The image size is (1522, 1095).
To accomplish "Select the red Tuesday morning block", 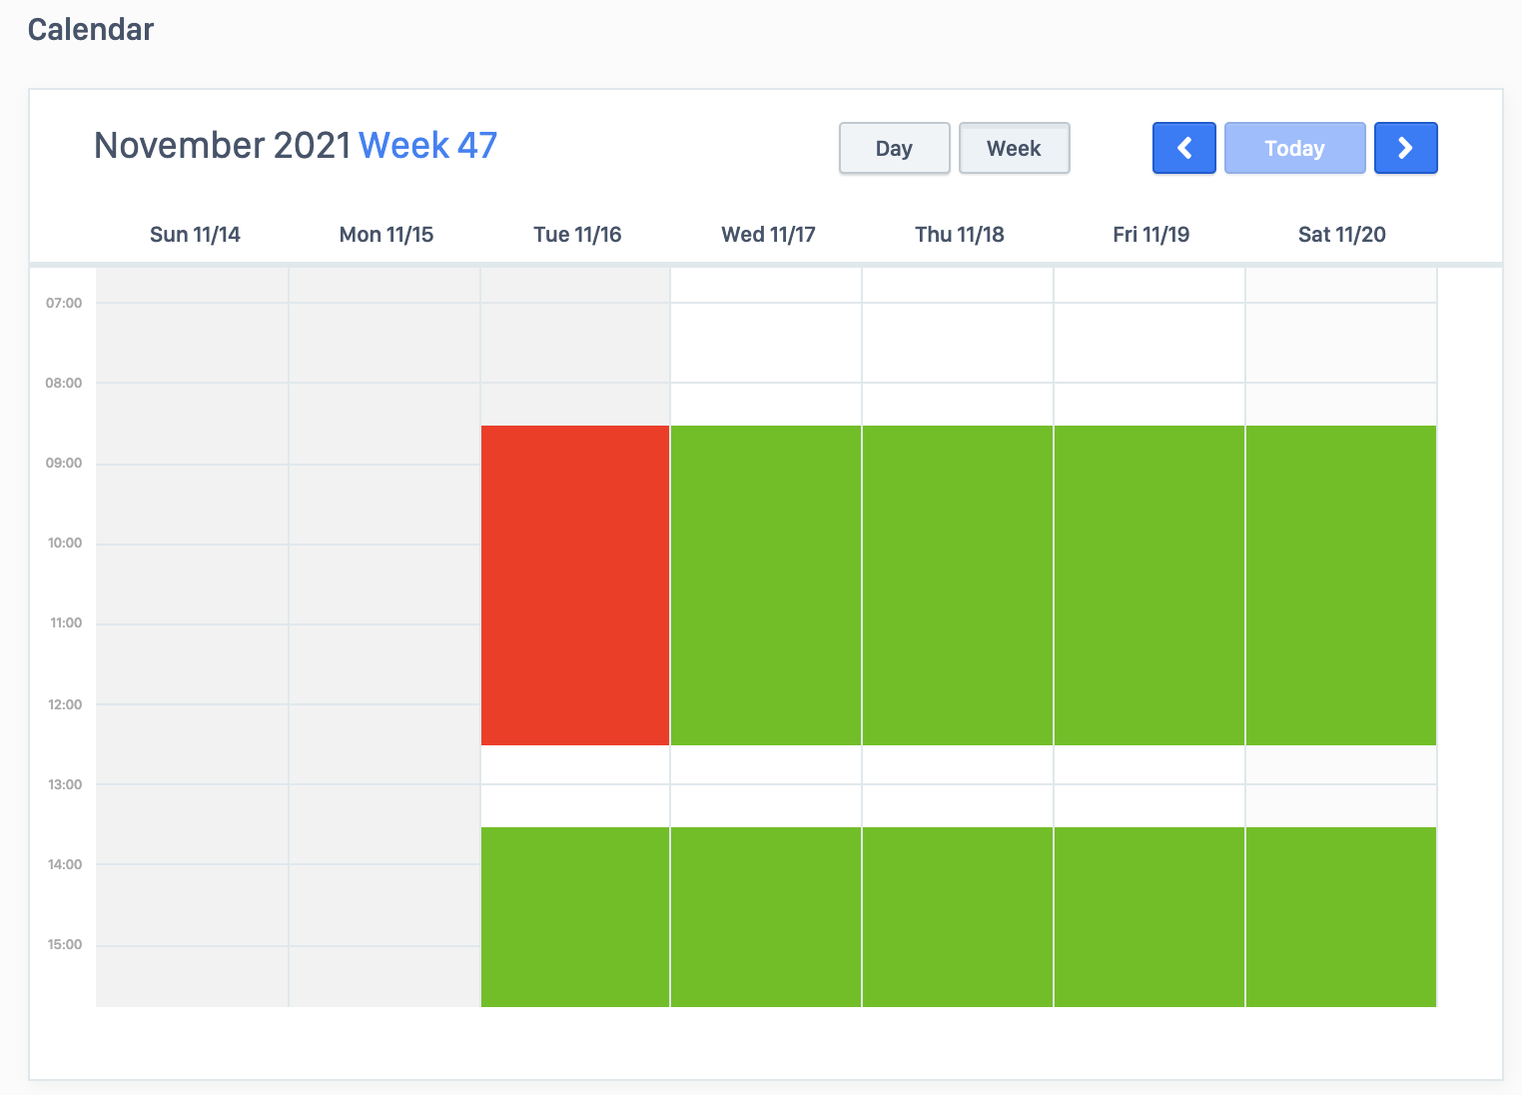I will (x=575, y=585).
